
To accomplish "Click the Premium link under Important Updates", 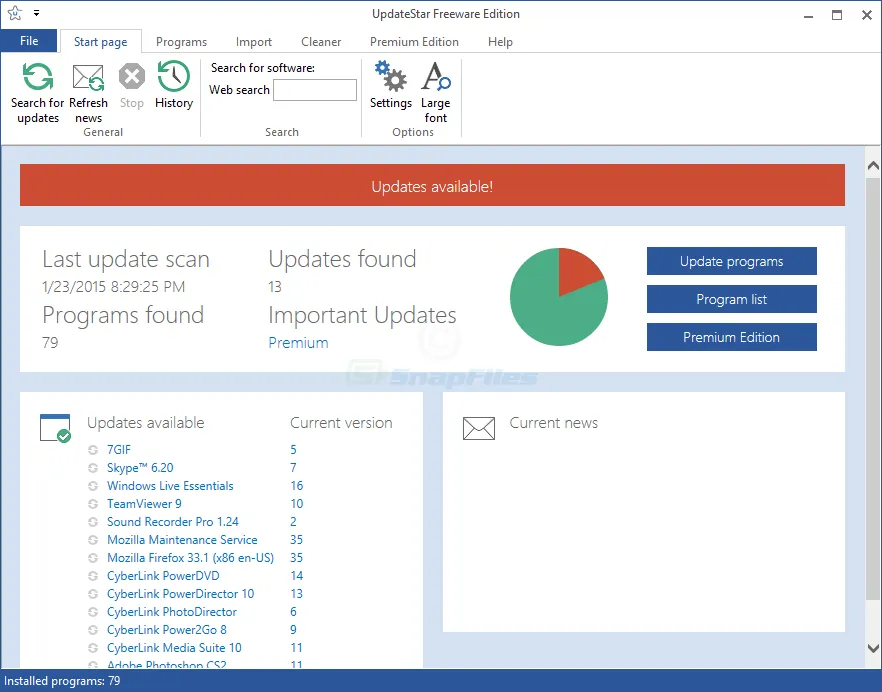I will (298, 343).
